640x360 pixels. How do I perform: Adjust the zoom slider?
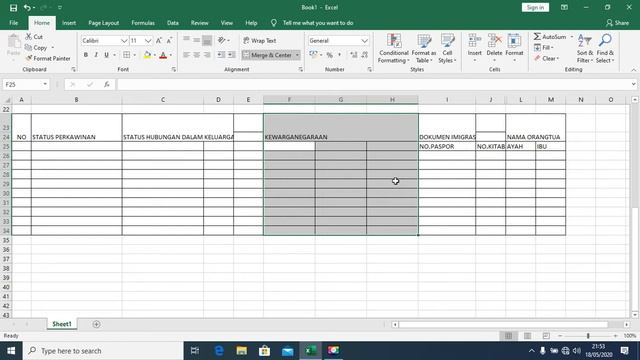[x=588, y=336]
